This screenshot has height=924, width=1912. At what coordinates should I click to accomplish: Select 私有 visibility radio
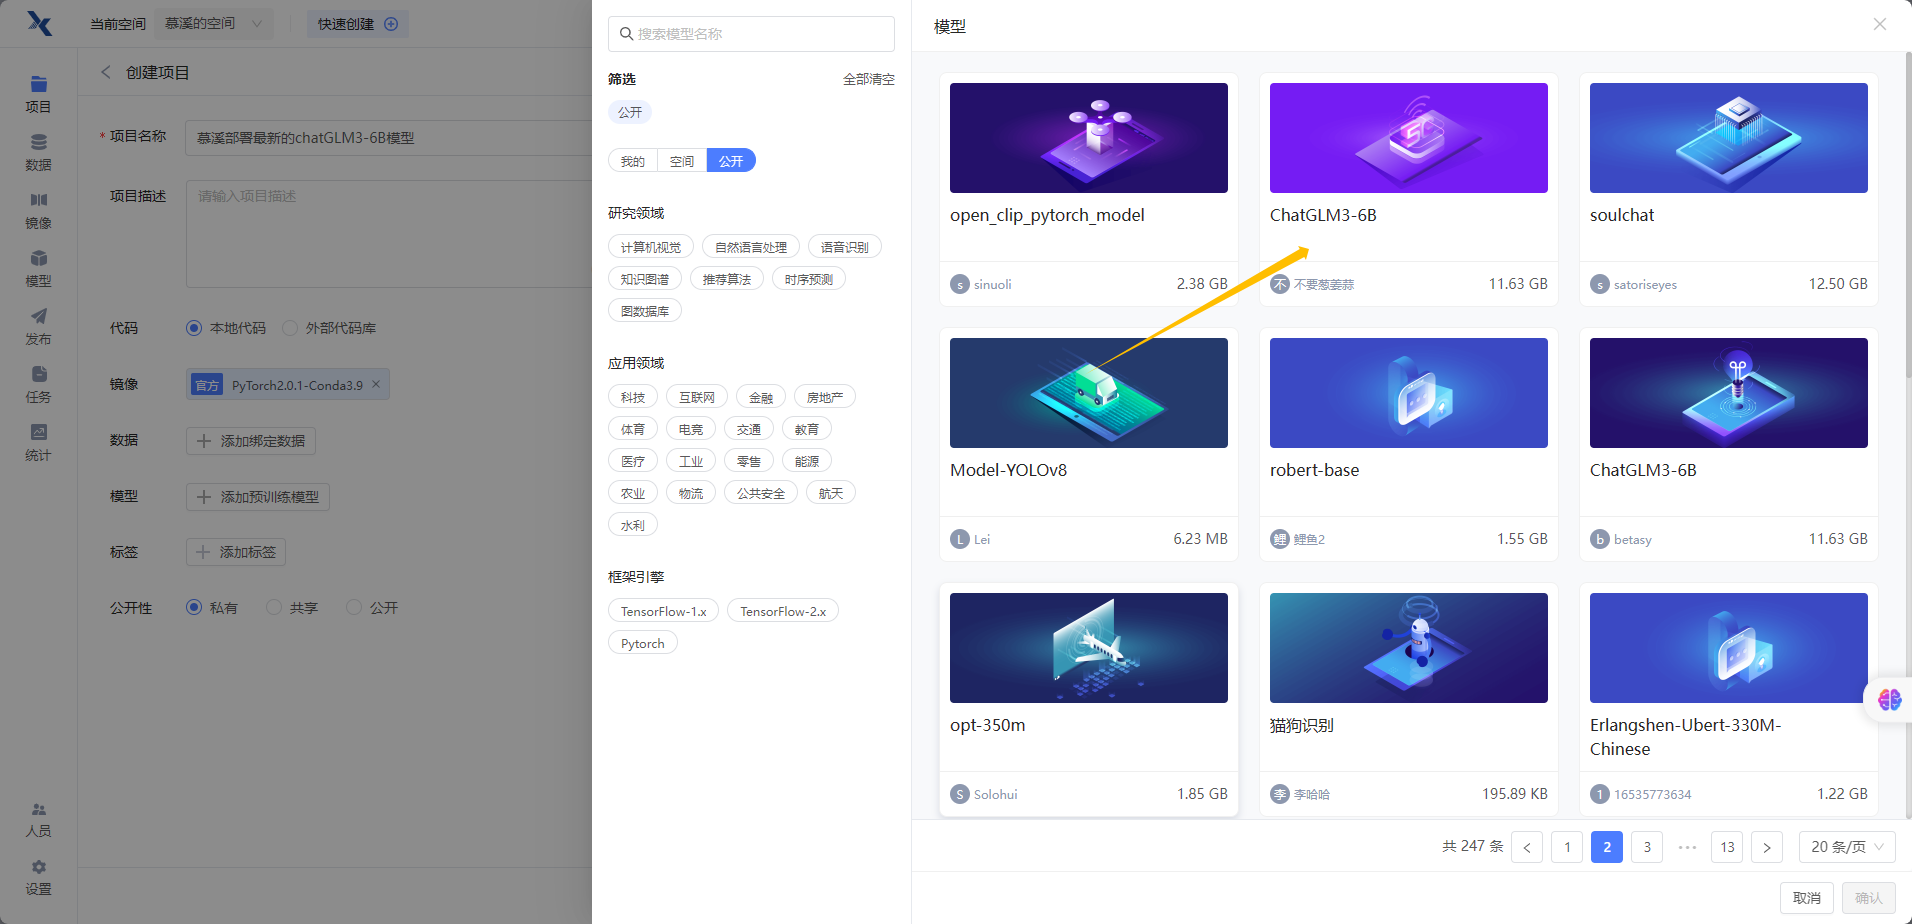click(194, 608)
